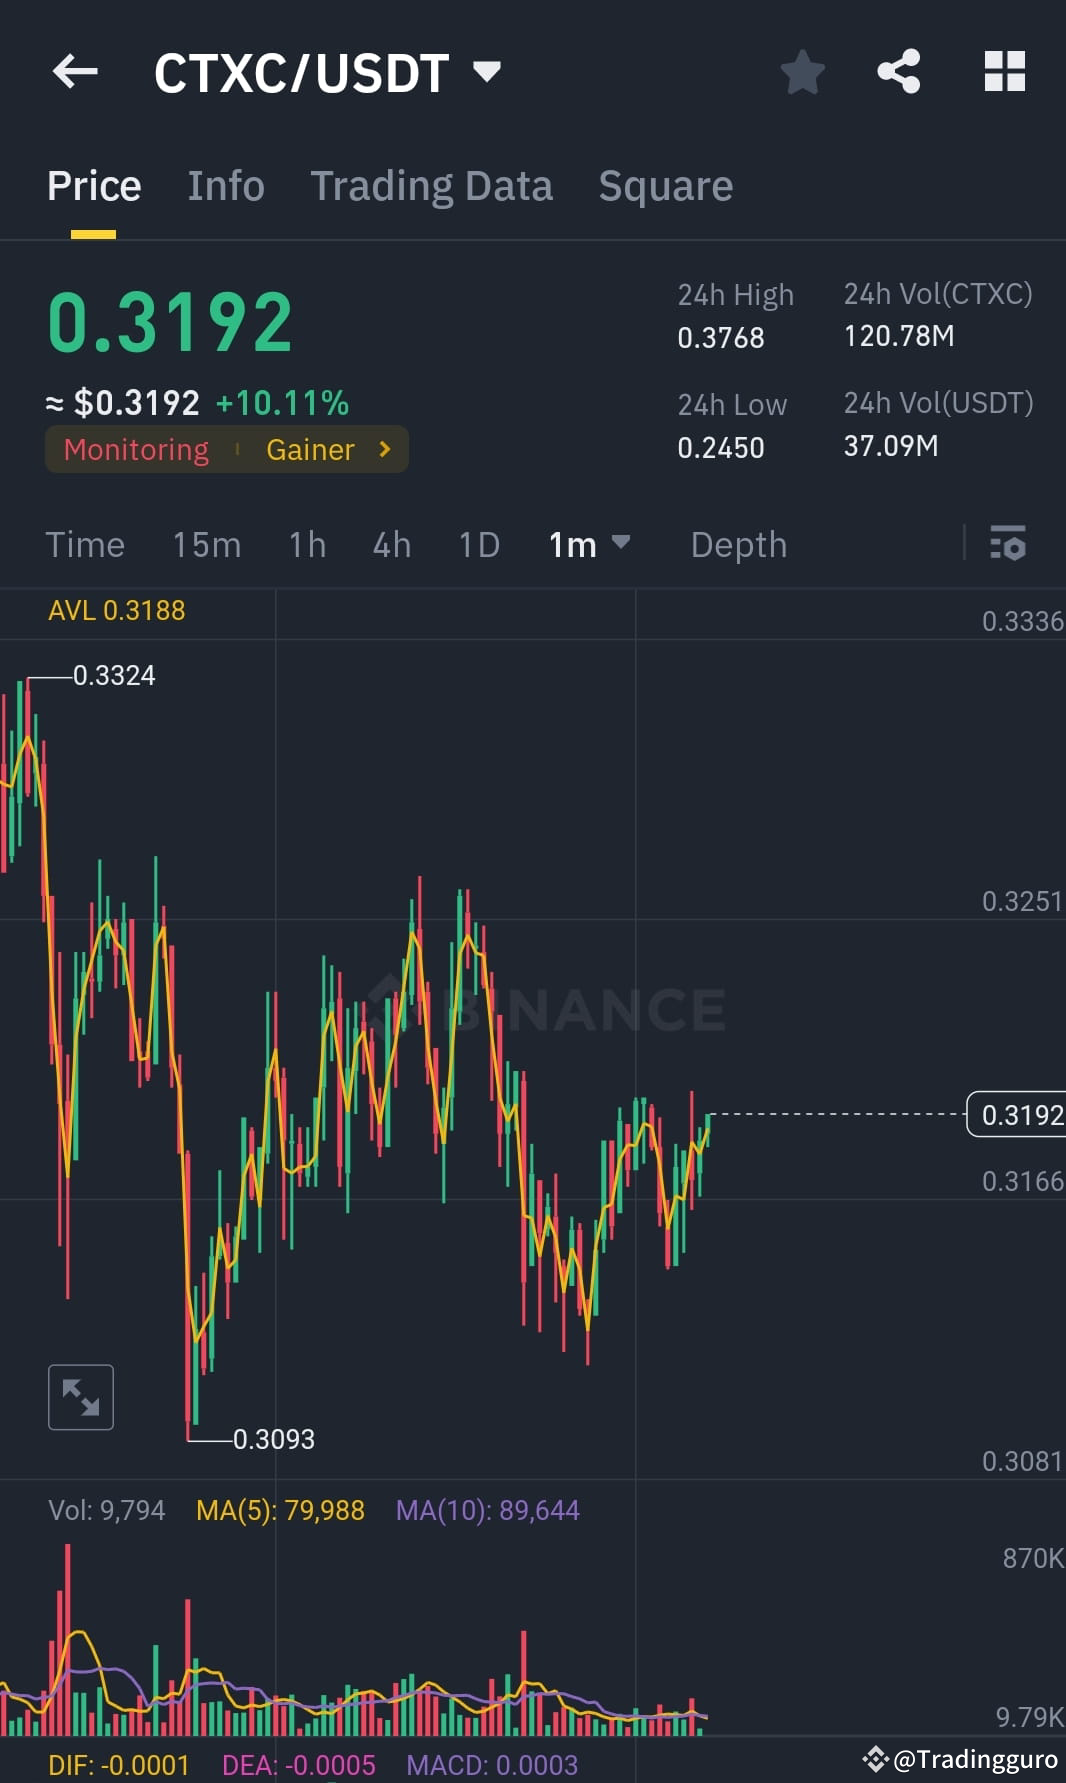Screen dimensions: 1066x1783
Task: Toggle the Vol indicator display
Action: tap(105, 1509)
